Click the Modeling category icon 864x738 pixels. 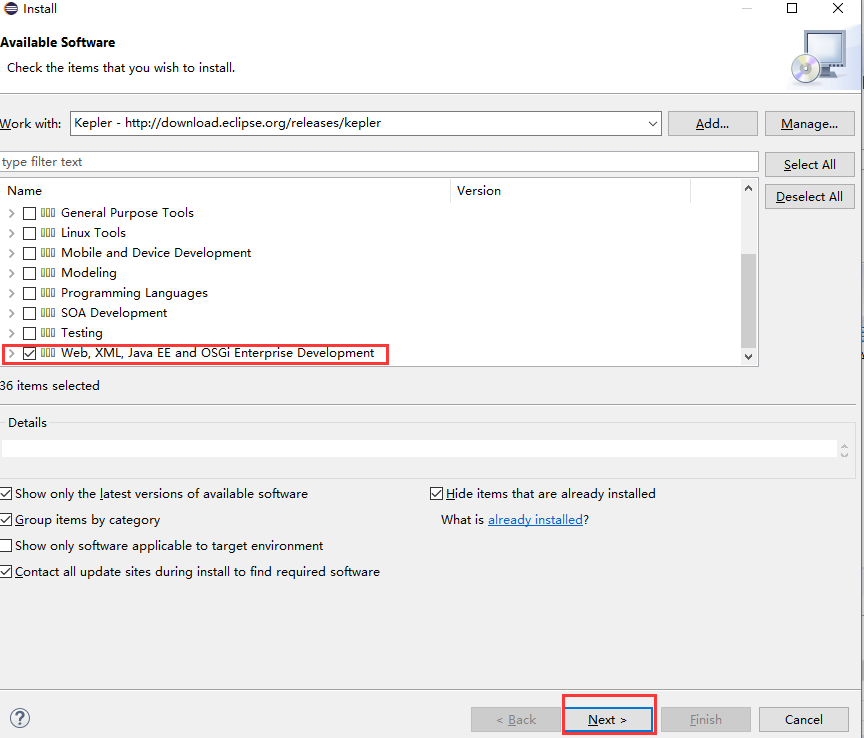(48, 272)
